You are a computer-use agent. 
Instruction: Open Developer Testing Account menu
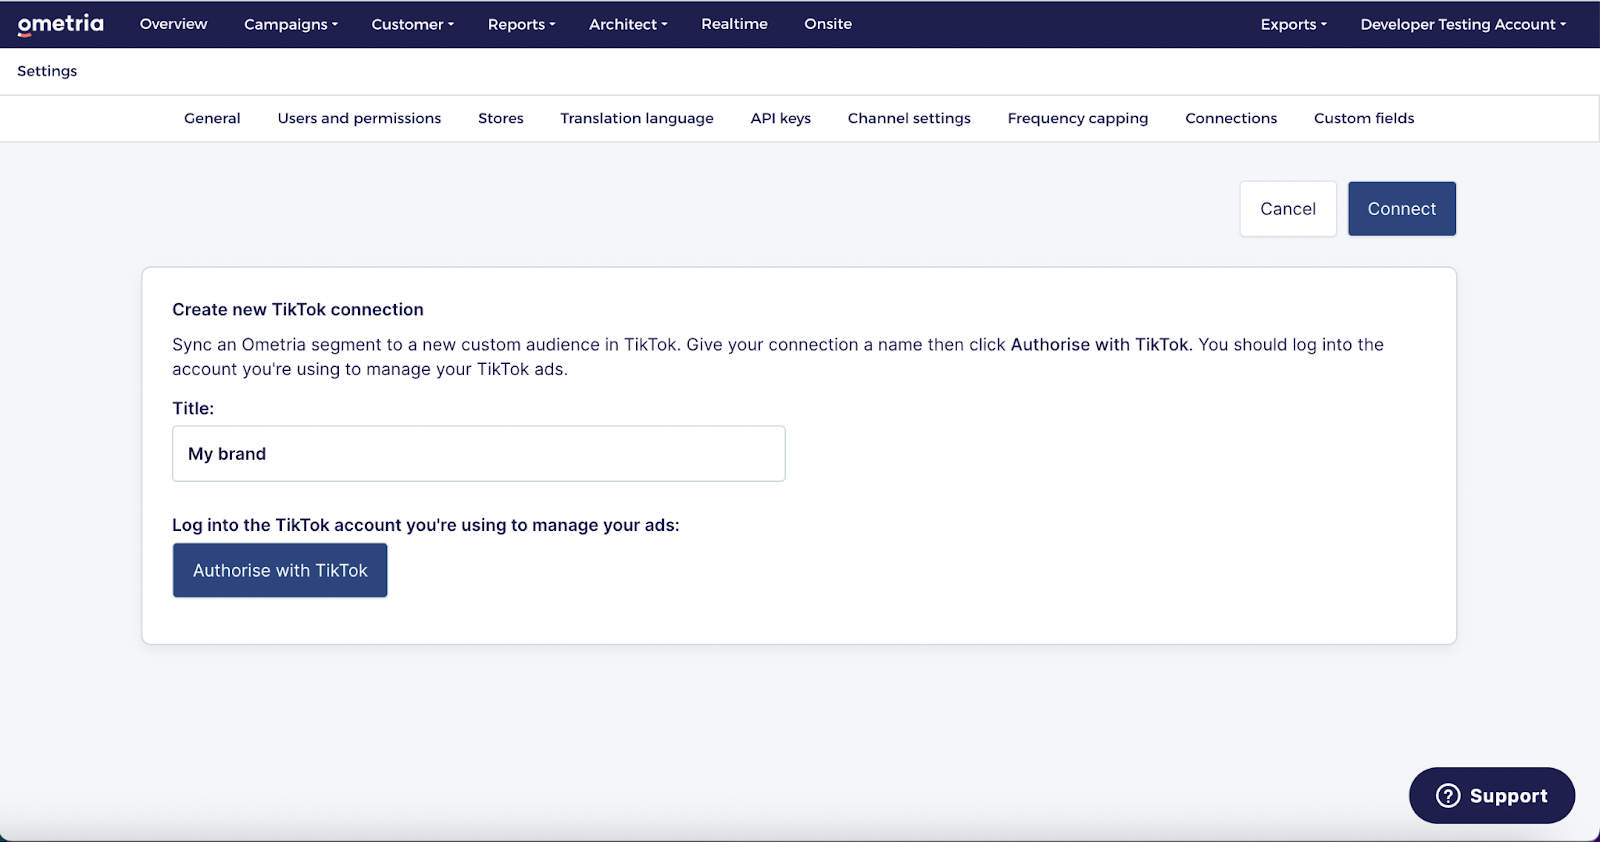tap(1463, 24)
